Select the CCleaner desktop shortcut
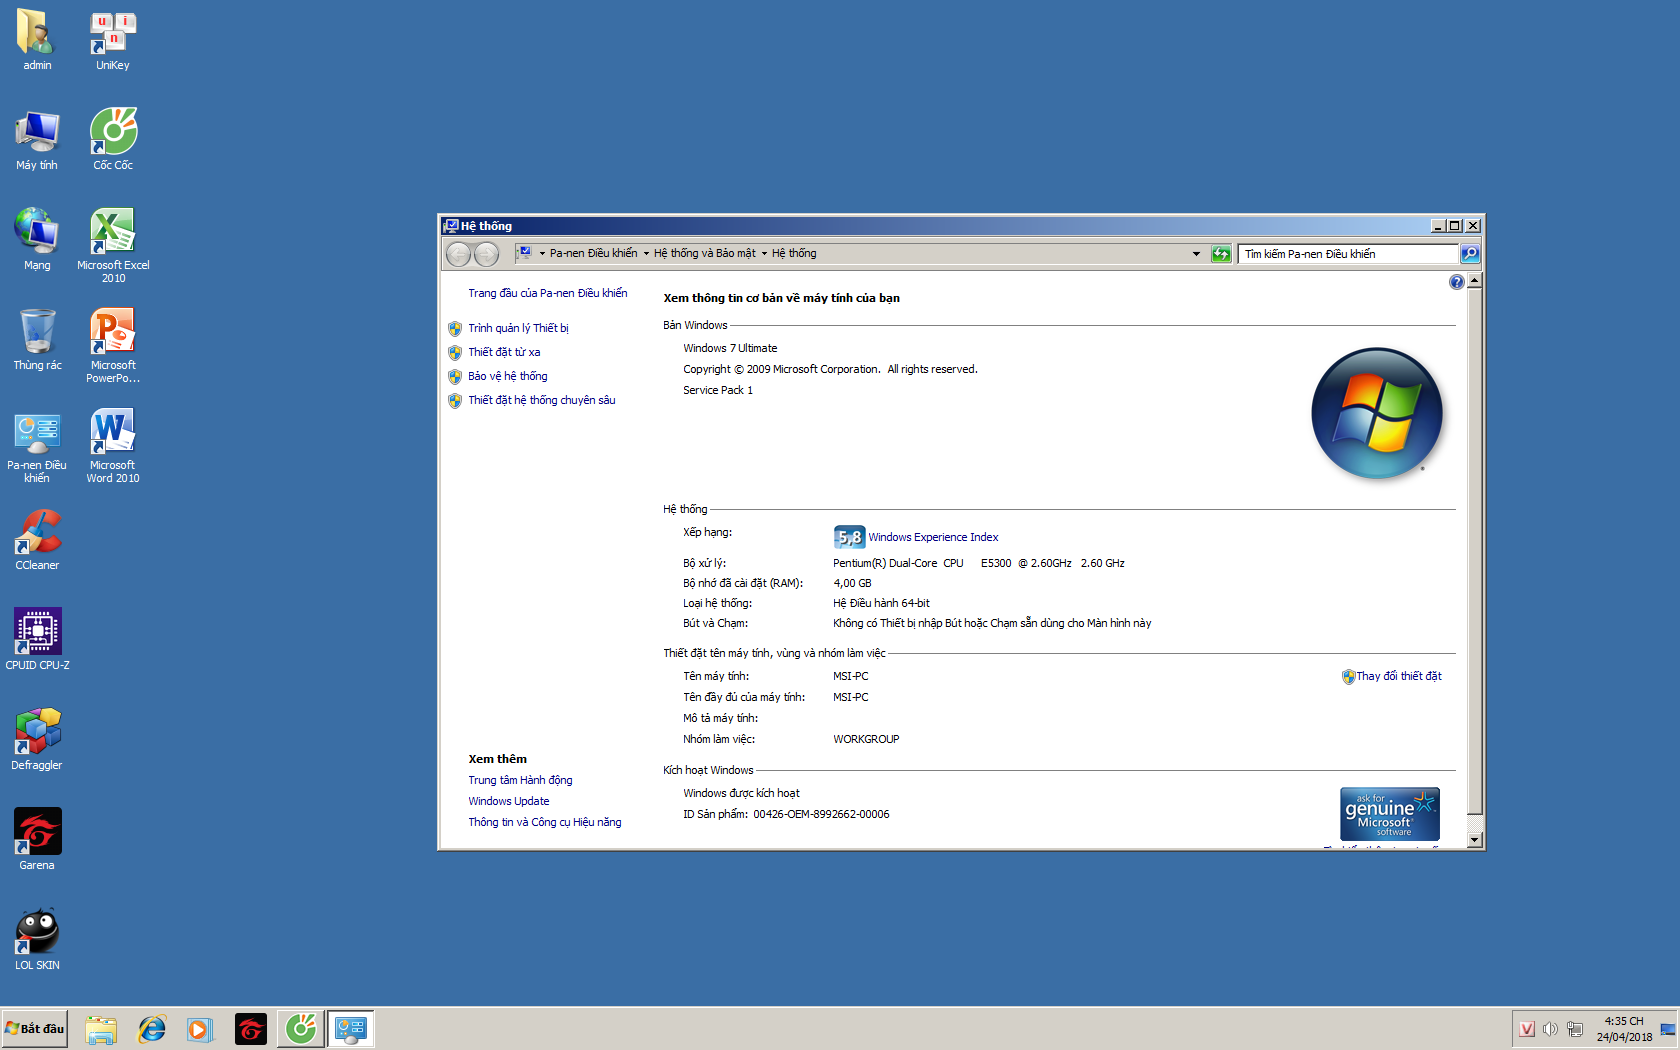Viewport: 1680px width, 1050px height. (x=38, y=540)
